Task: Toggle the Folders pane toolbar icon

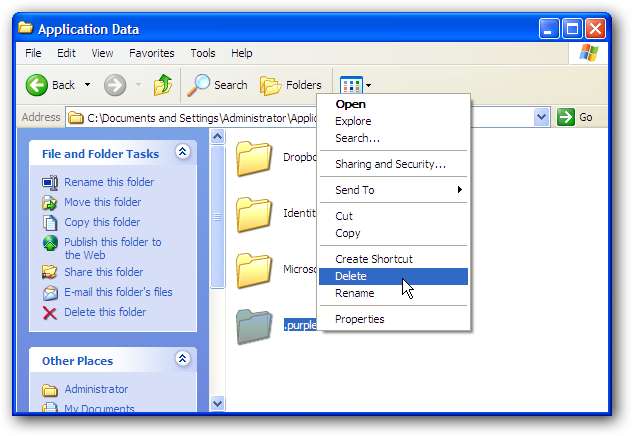Action: coord(270,85)
